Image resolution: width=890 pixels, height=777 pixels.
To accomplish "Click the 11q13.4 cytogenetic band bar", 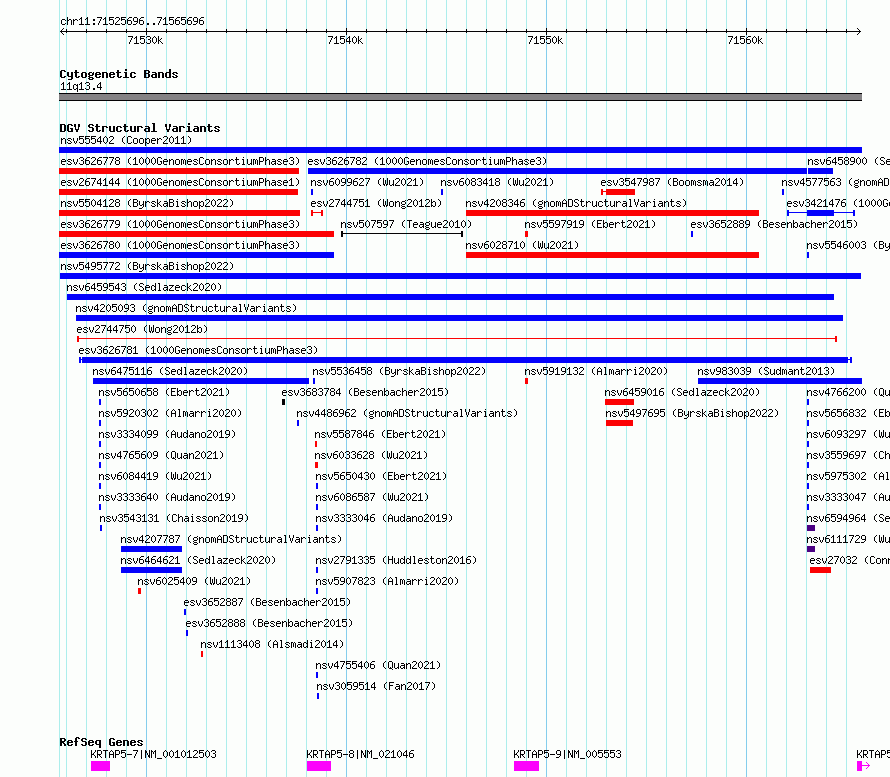I will tap(460, 97).
